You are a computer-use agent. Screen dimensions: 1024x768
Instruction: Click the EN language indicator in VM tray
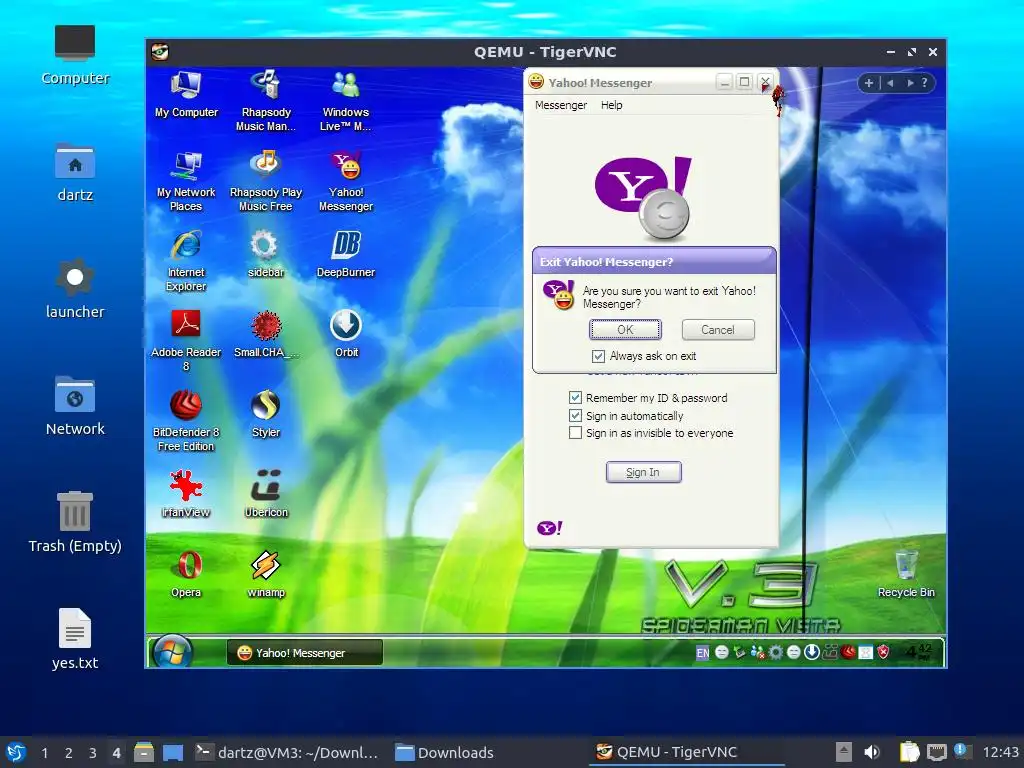(x=703, y=652)
